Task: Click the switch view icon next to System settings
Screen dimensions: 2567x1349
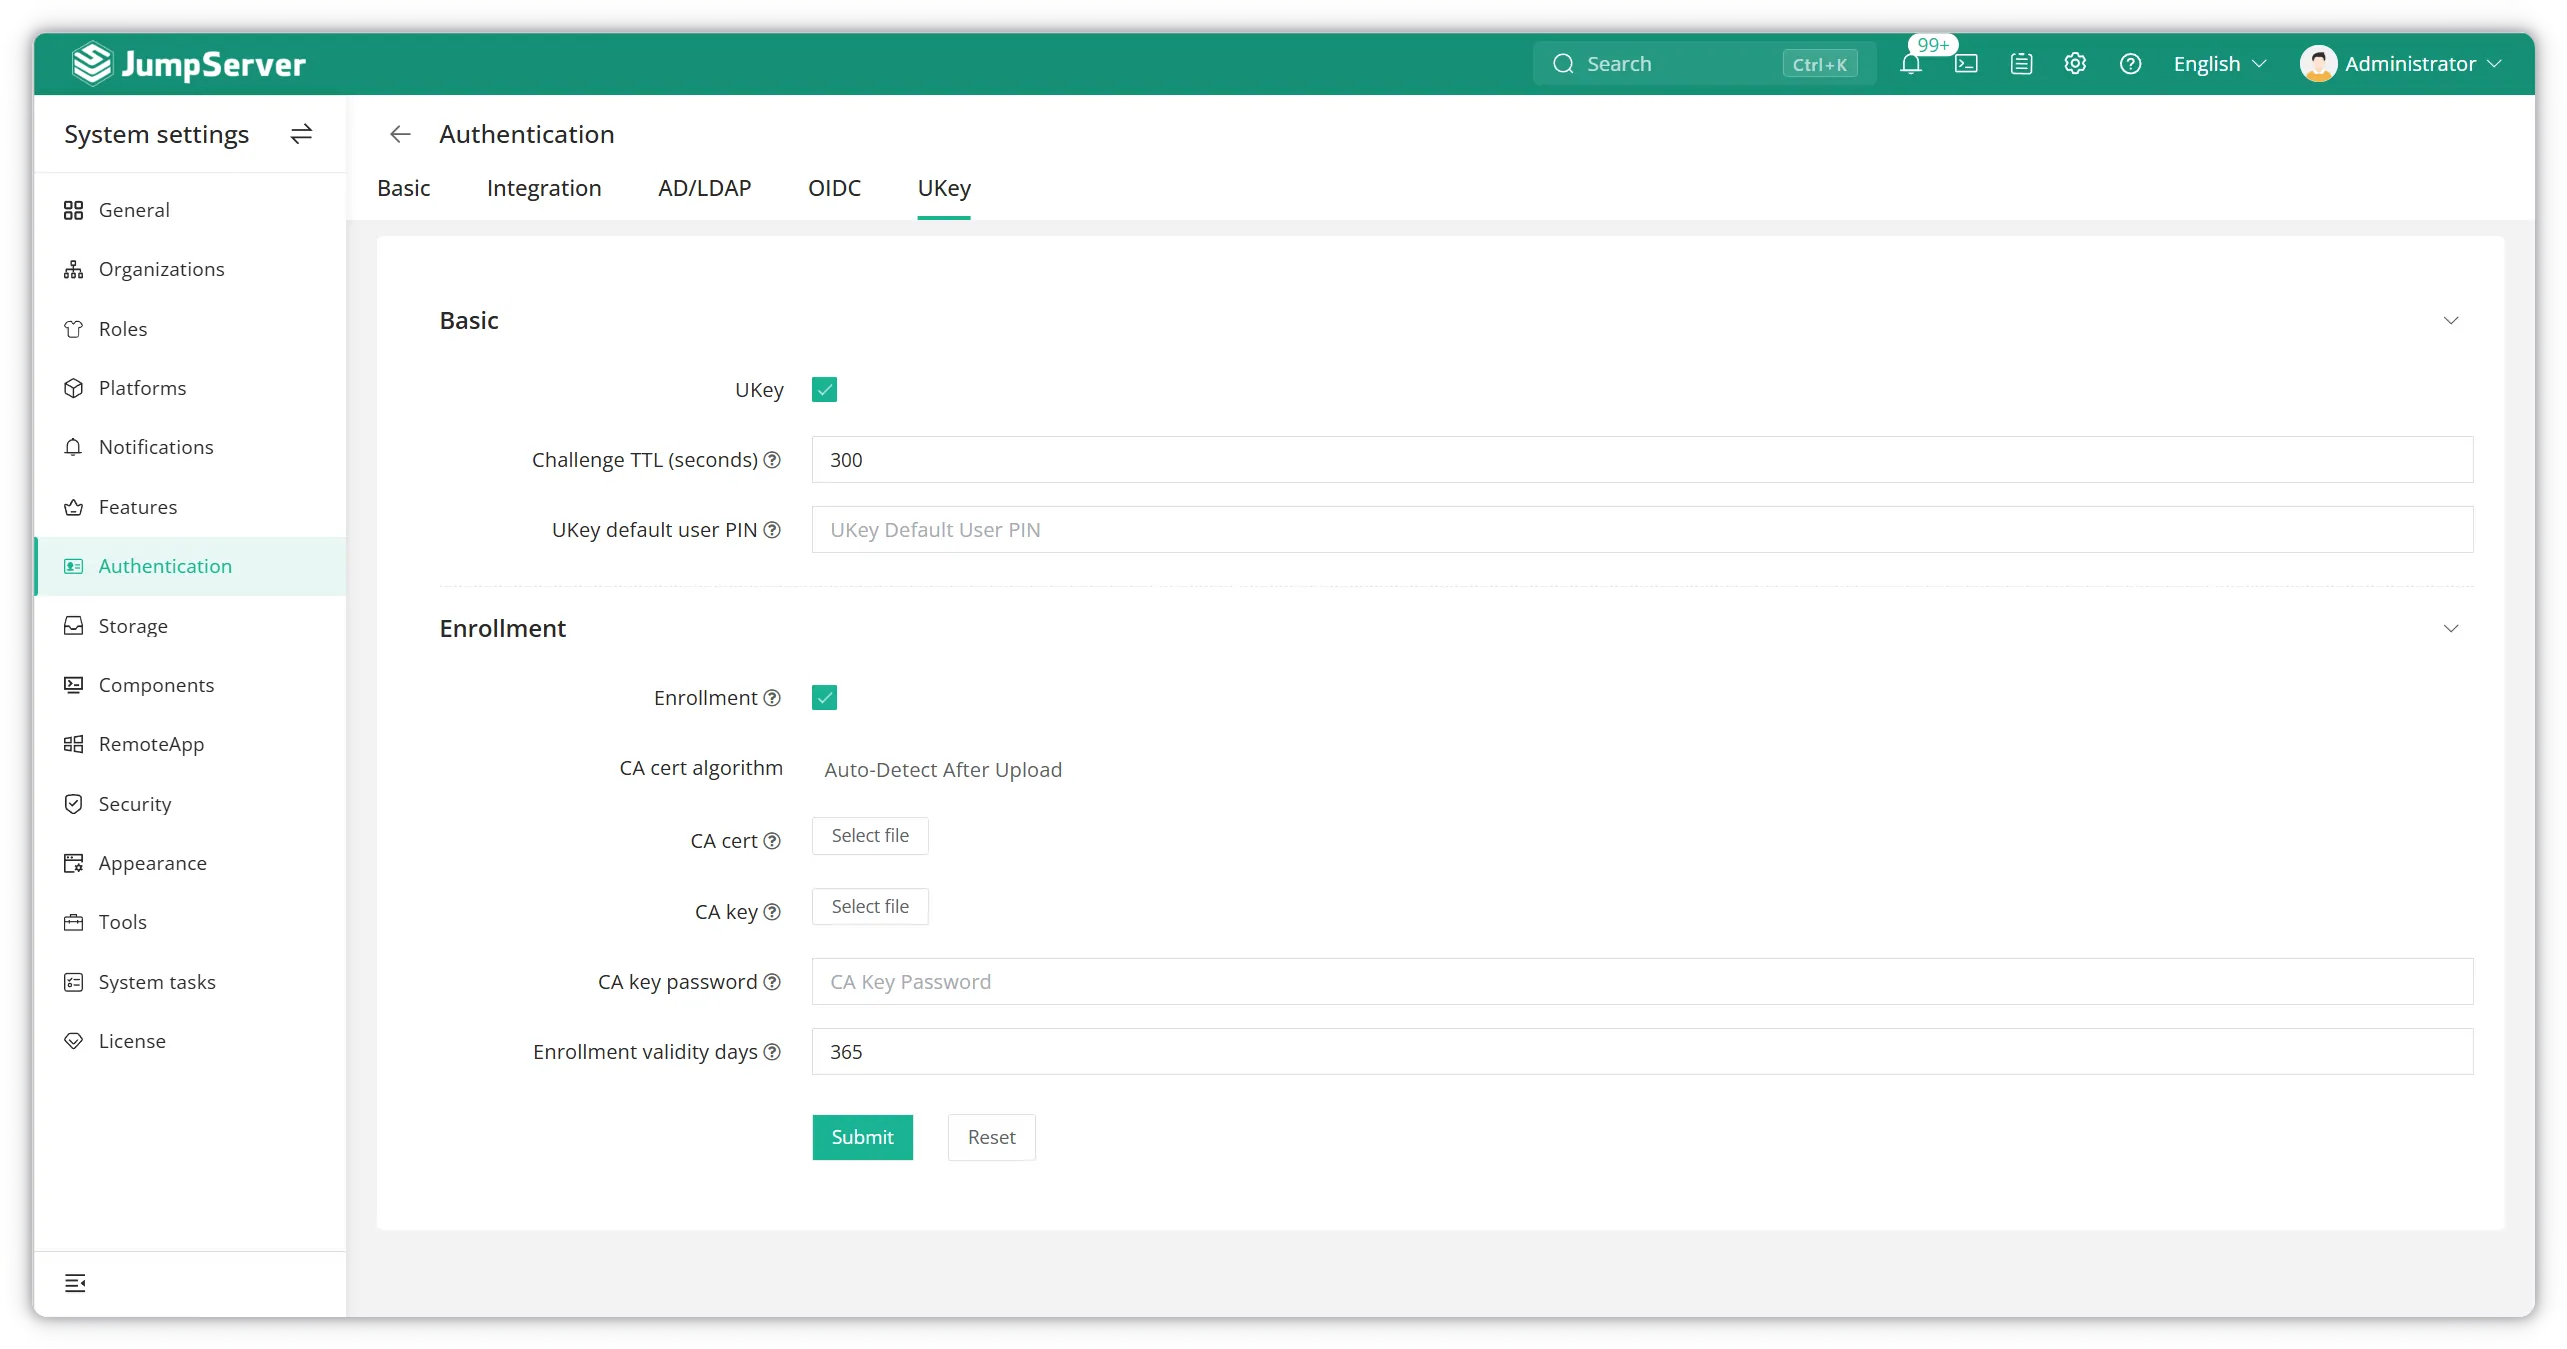Action: point(301,134)
